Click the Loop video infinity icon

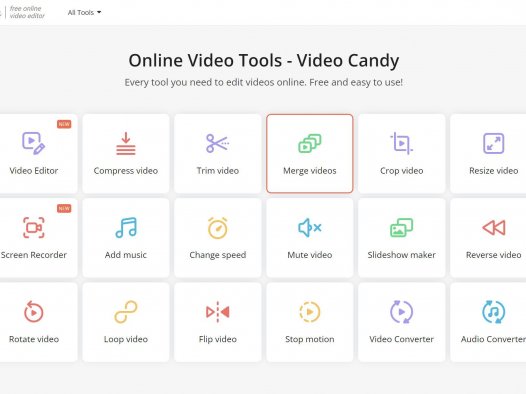click(126, 312)
